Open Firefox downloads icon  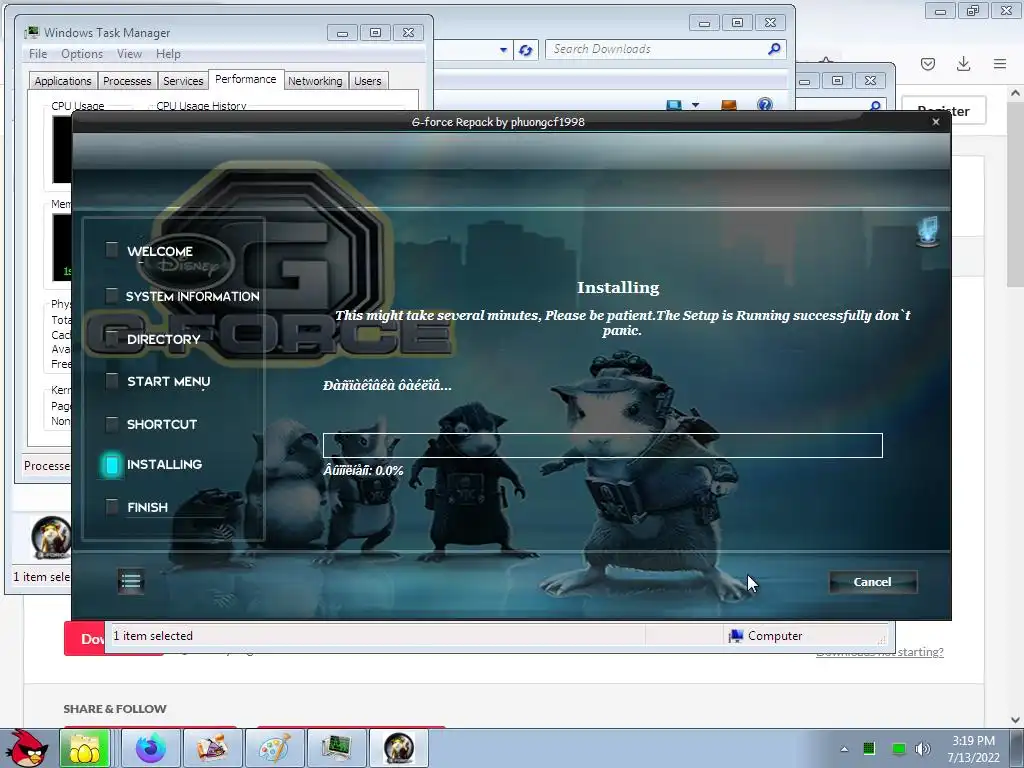click(963, 63)
